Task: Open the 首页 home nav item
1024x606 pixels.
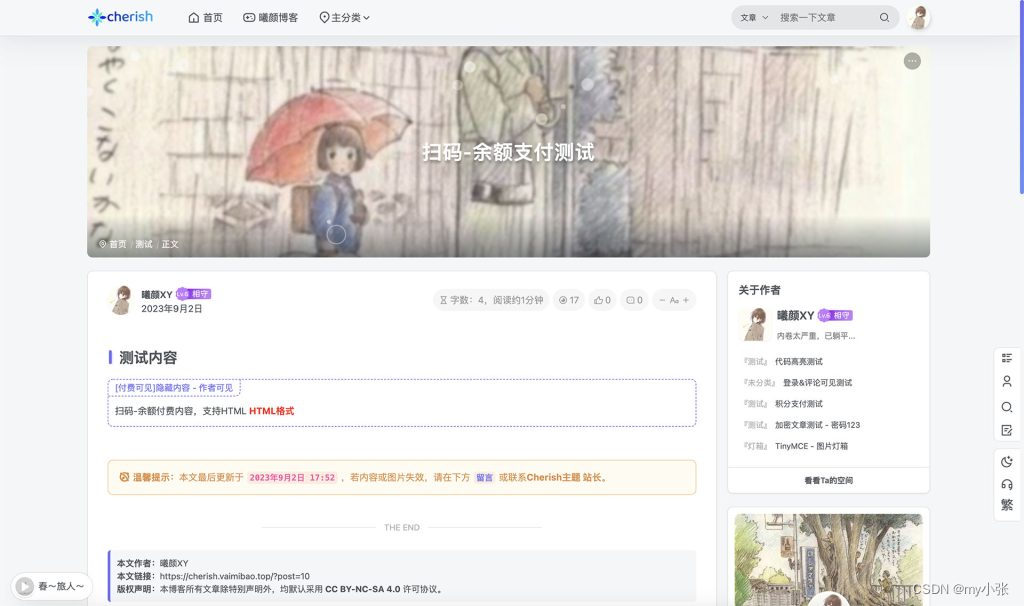Action: (205, 18)
